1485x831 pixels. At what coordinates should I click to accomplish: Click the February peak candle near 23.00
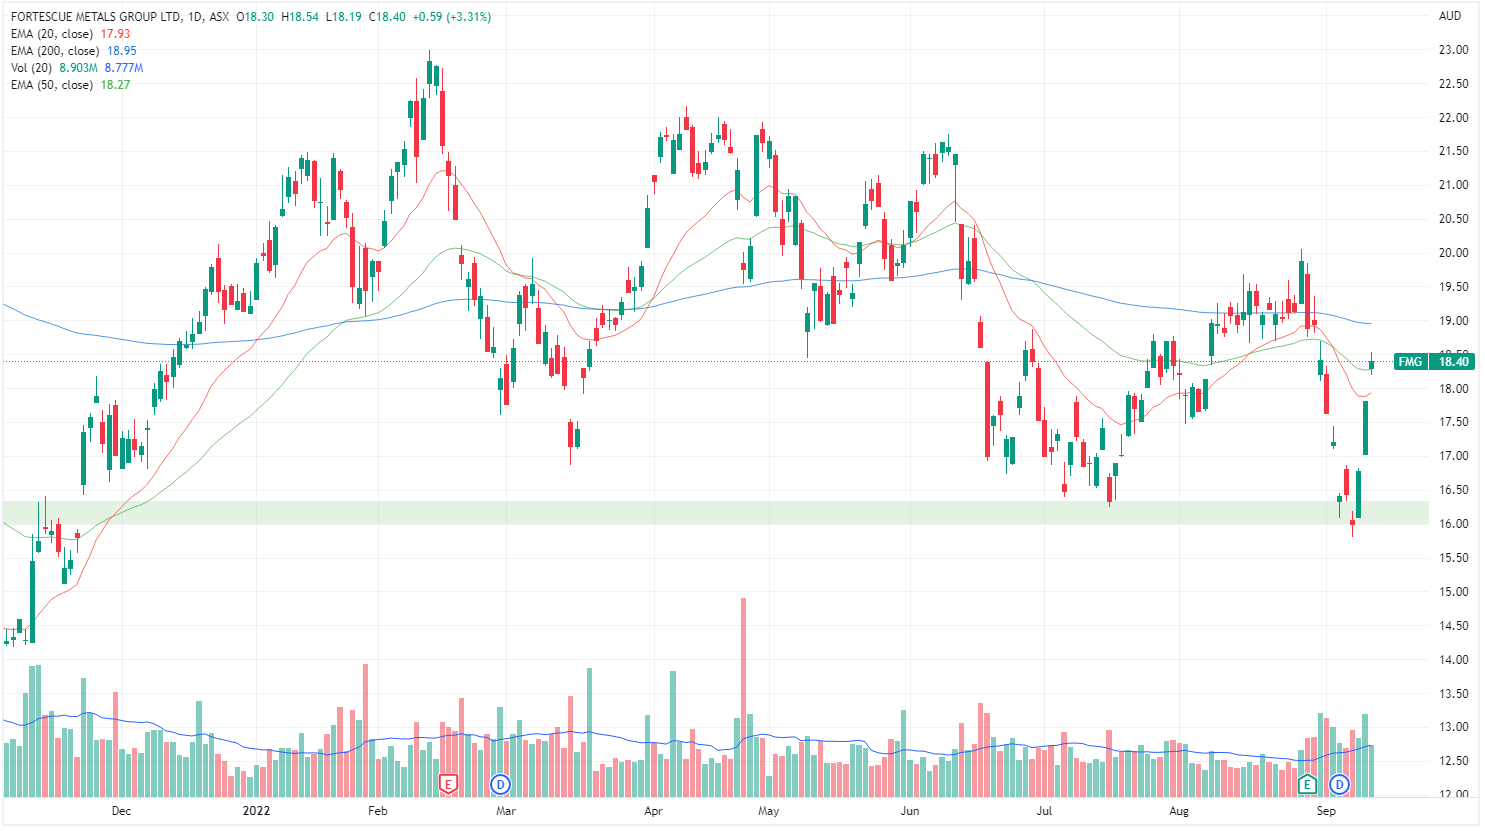click(430, 73)
